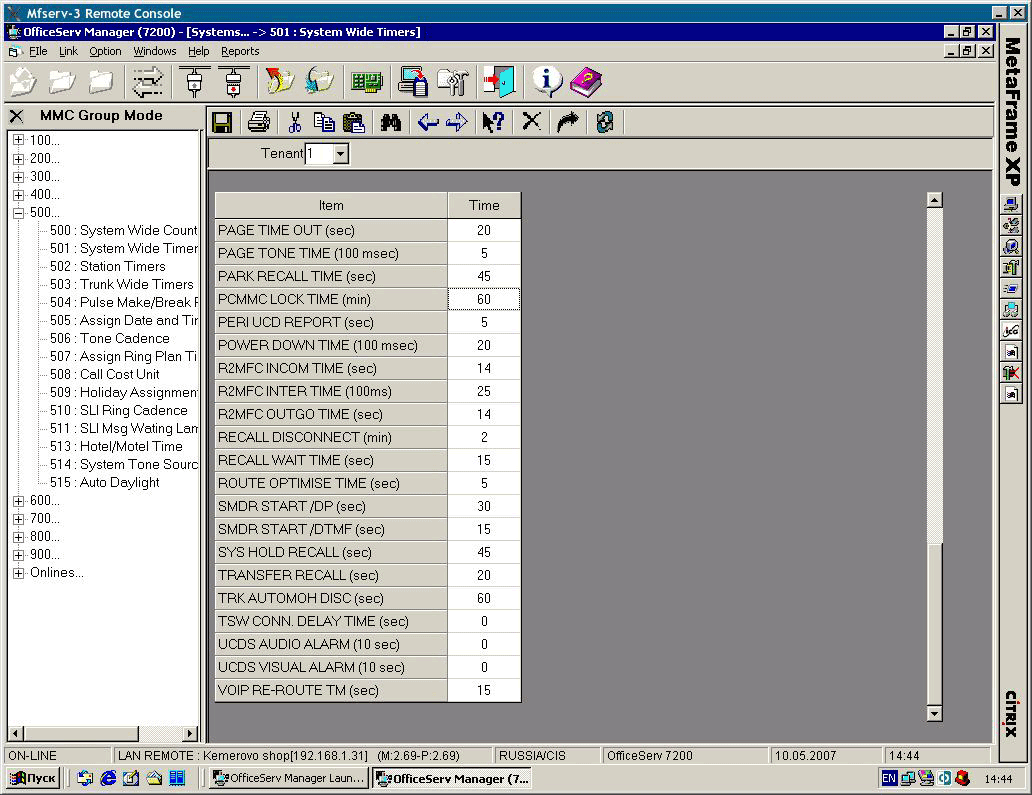Click the green circuit board icon
Viewport: 1032px width, 795px height.
click(x=367, y=82)
